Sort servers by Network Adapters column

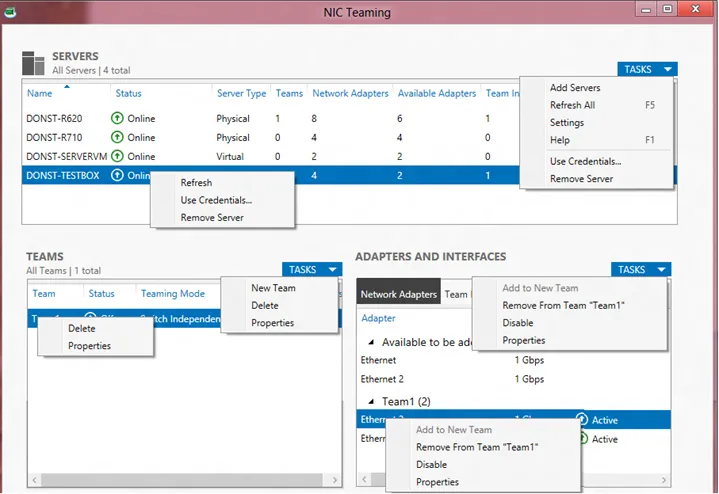click(x=350, y=94)
